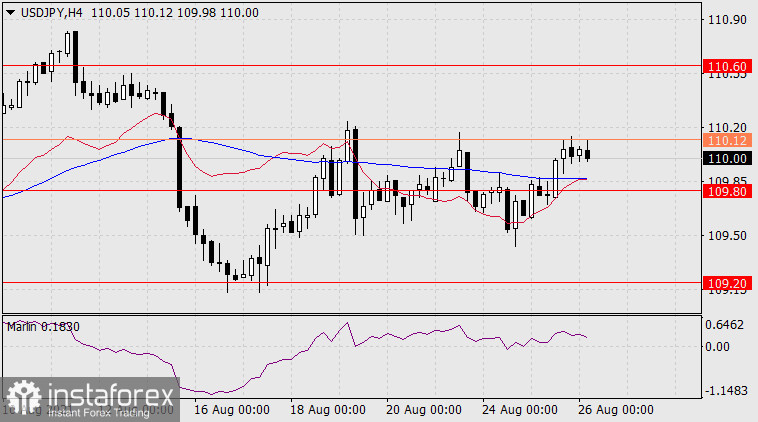Viewport: 758px width, 422px height.
Task: Click the 110.20 price scale value
Action: [727, 128]
